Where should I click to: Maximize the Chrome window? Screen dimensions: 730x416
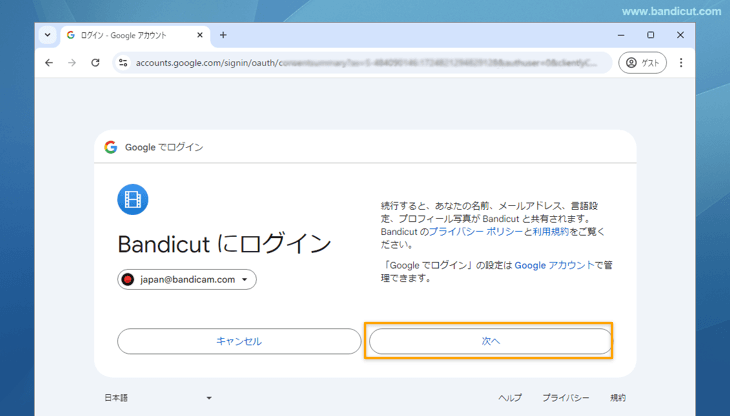coord(650,35)
